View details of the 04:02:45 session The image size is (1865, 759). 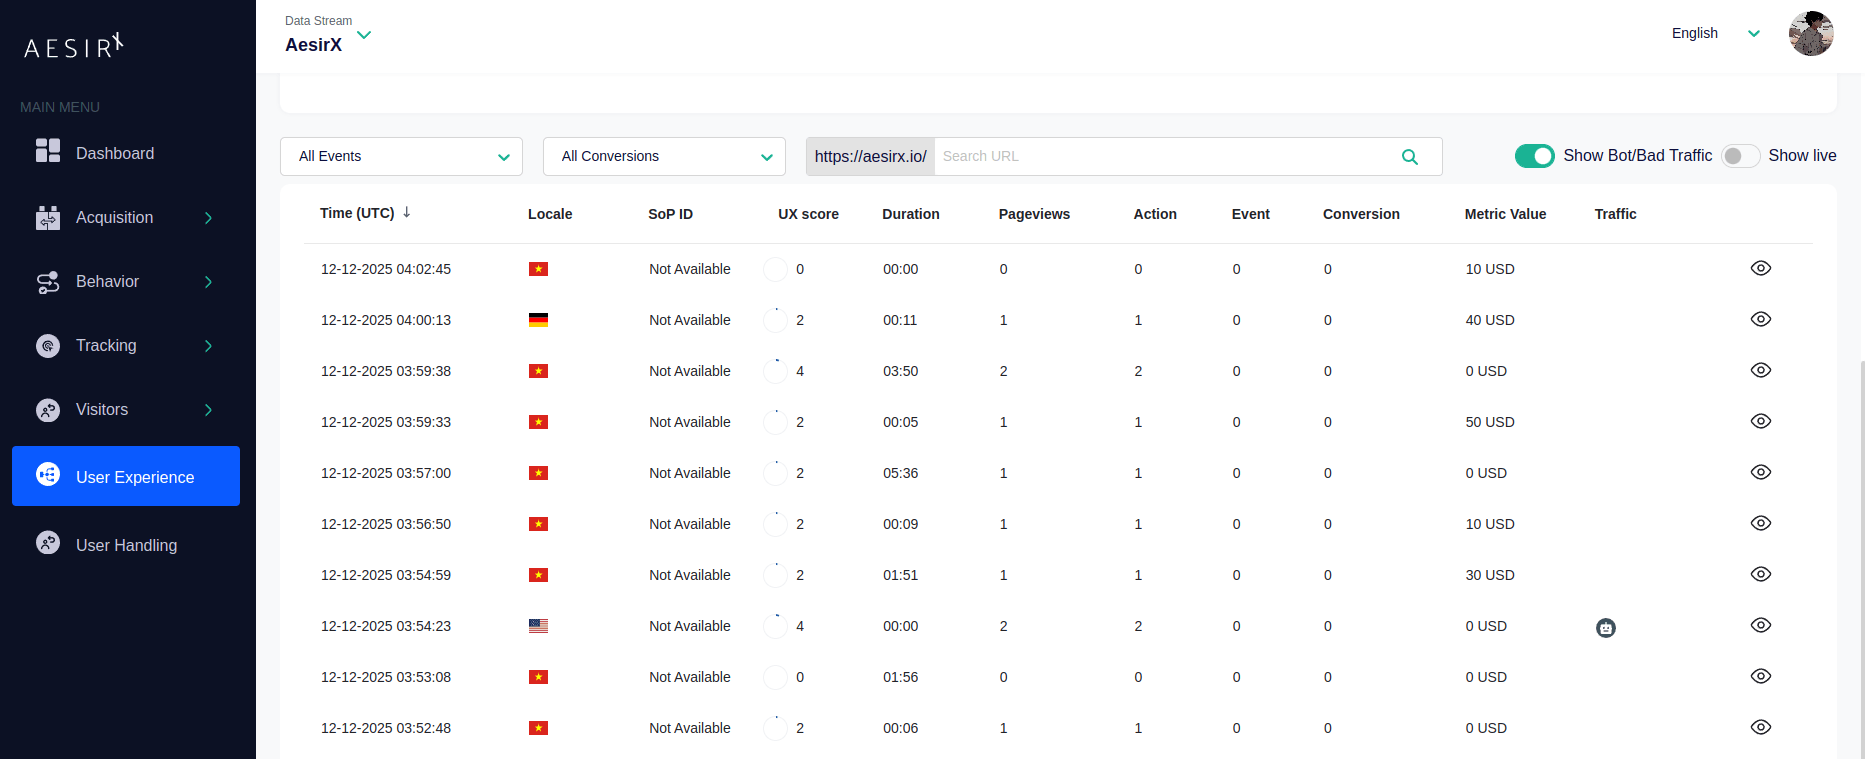1760,268
